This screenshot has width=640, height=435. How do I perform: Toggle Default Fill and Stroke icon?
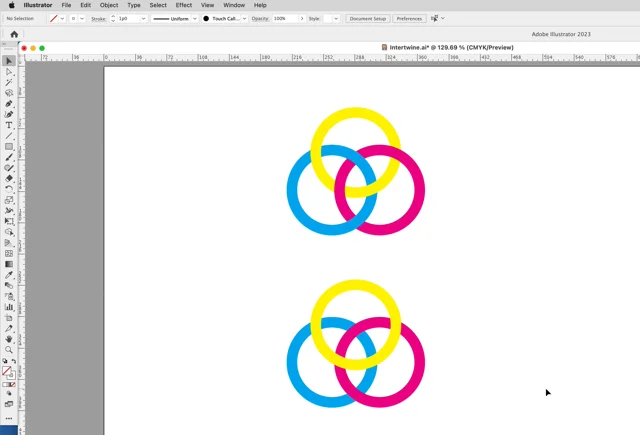5,361
